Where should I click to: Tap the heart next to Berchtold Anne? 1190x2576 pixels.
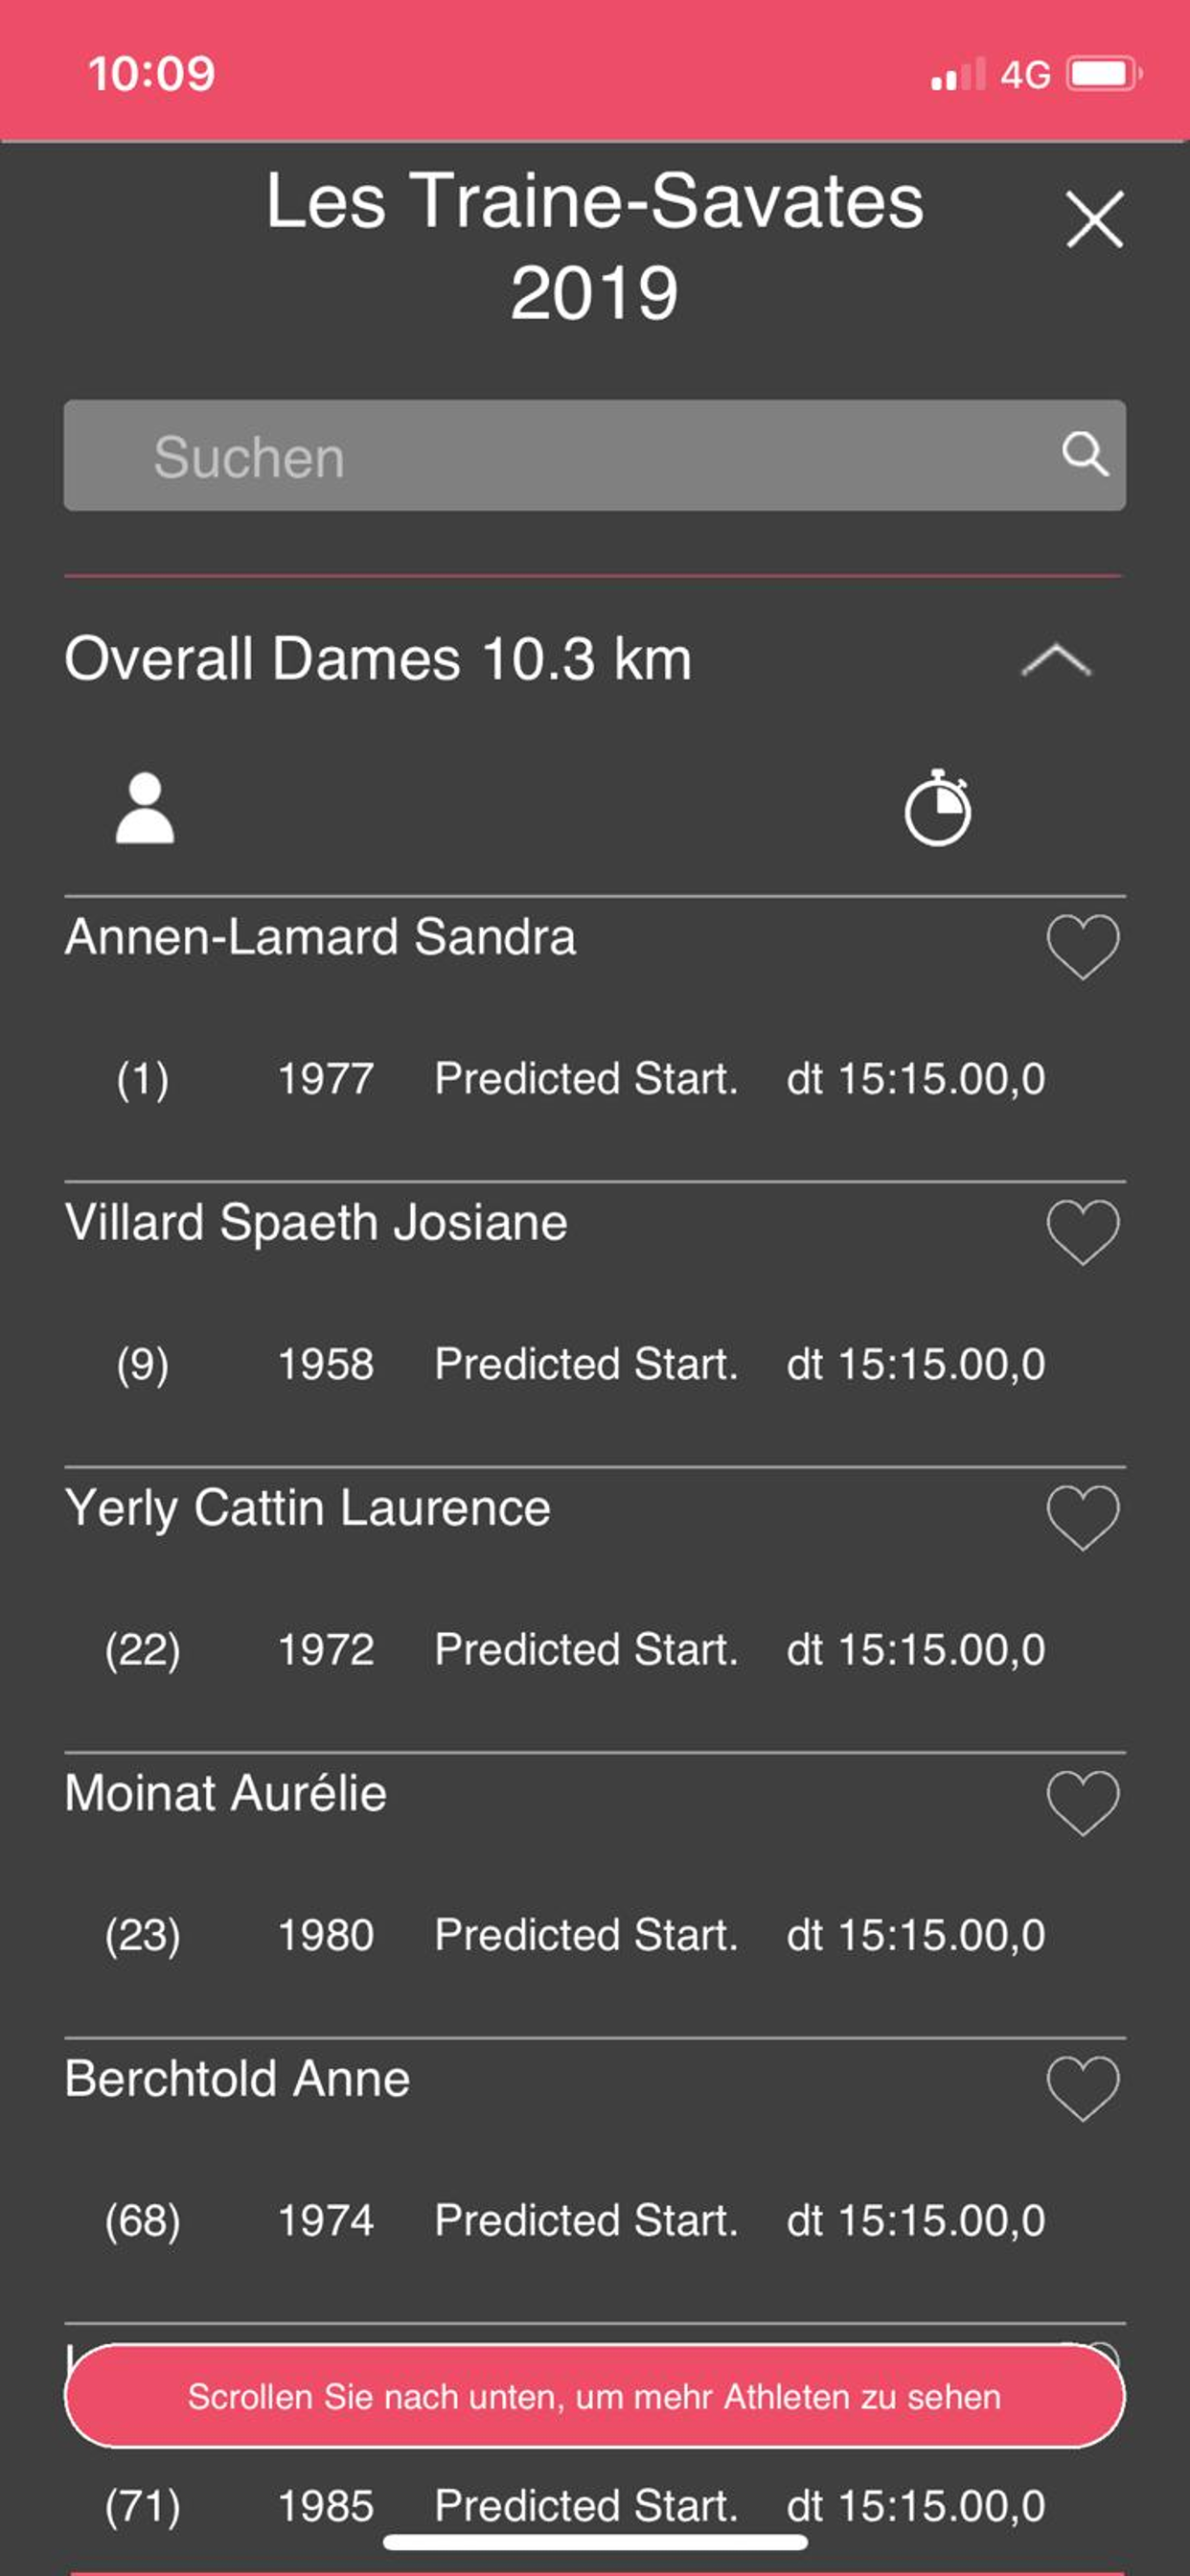coord(1082,2088)
